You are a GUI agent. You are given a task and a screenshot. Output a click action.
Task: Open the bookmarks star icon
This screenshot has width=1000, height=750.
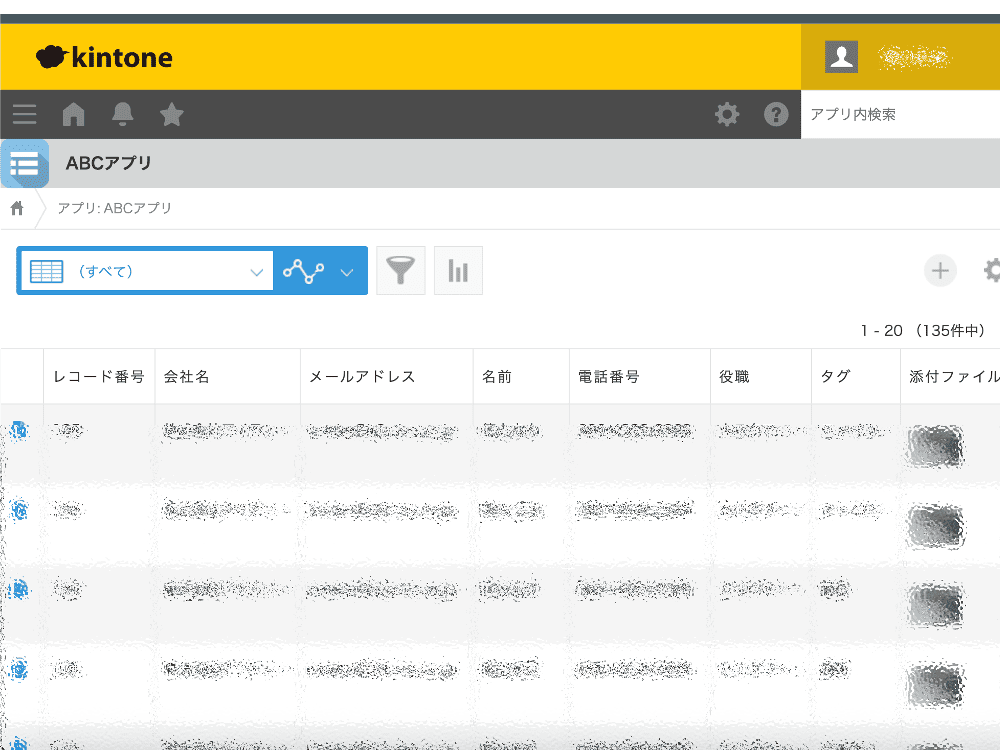pos(172,114)
